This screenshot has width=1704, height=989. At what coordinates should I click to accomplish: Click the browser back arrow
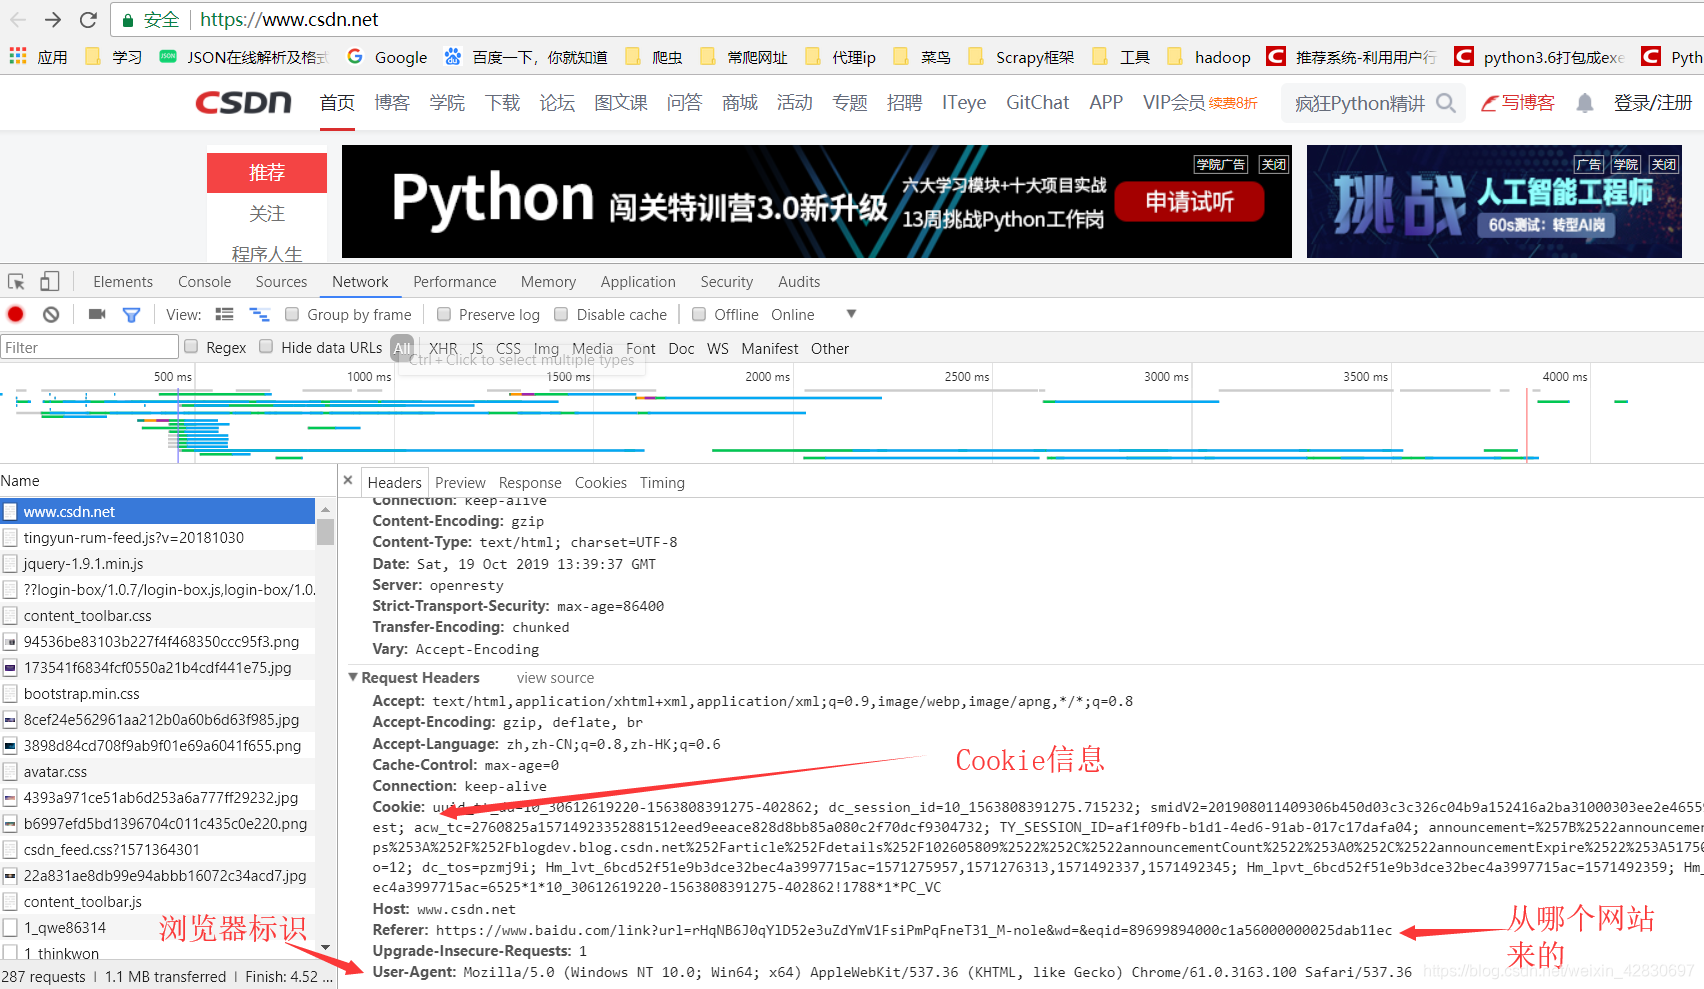click(x=18, y=19)
